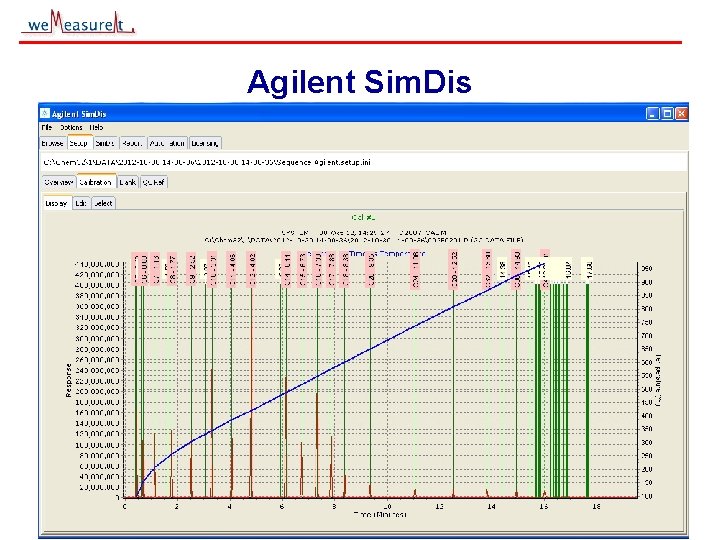The image size is (720, 540).
Task: Select the Setup tab
Action: 79,143
